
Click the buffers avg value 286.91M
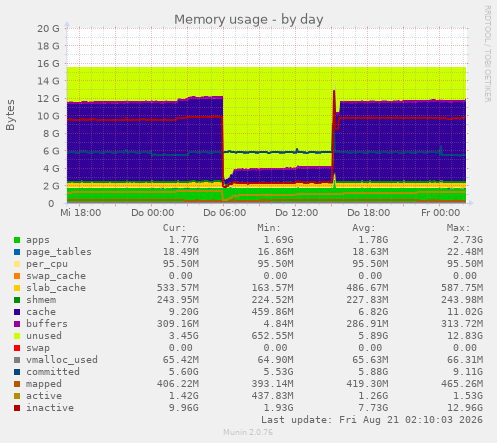[367, 324]
